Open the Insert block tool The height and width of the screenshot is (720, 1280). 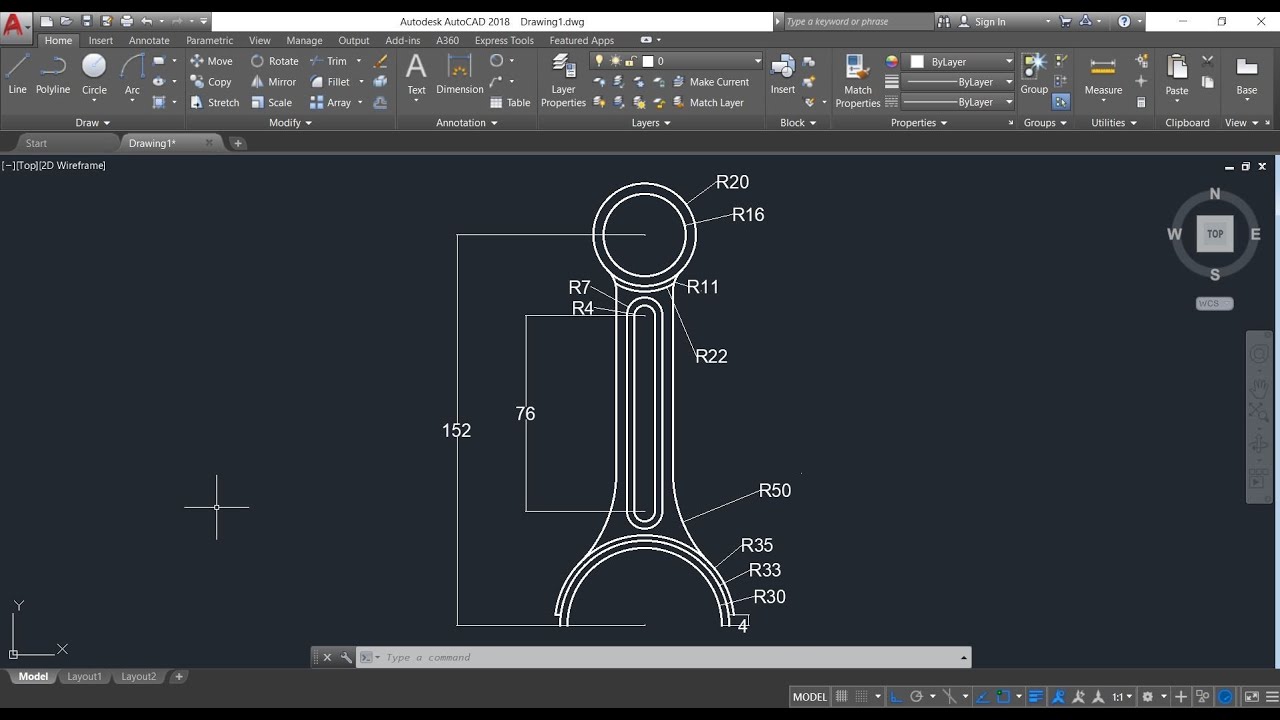click(782, 75)
